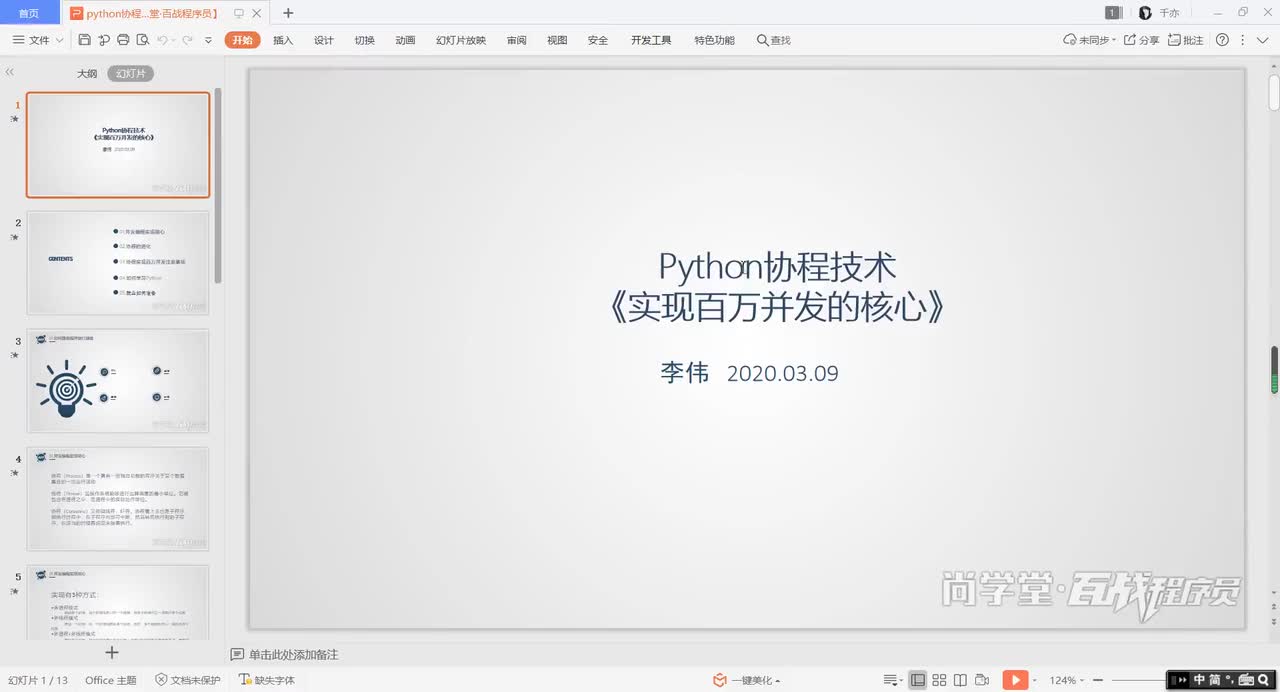This screenshot has height=692, width=1280.
Task: Add a new tab with plus button
Action: coord(288,13)
